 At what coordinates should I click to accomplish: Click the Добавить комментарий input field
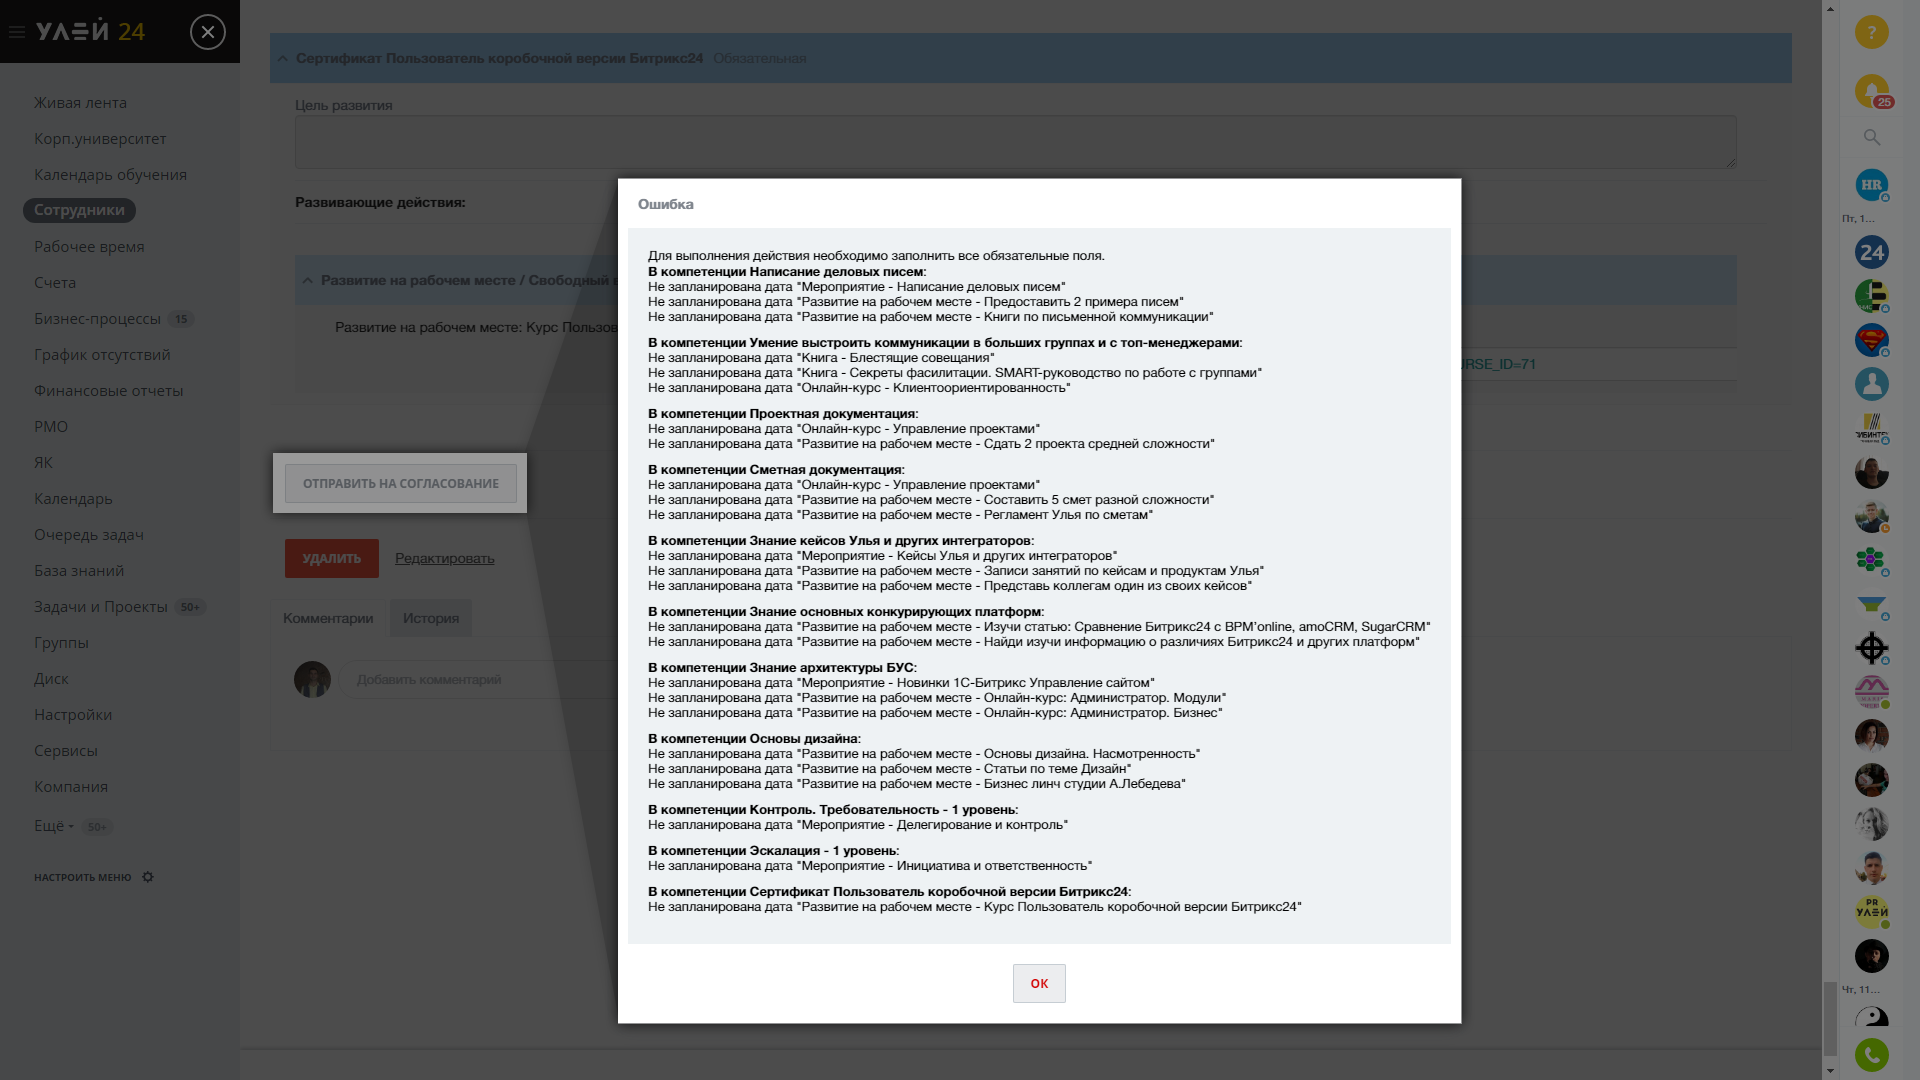click(478, 679)
